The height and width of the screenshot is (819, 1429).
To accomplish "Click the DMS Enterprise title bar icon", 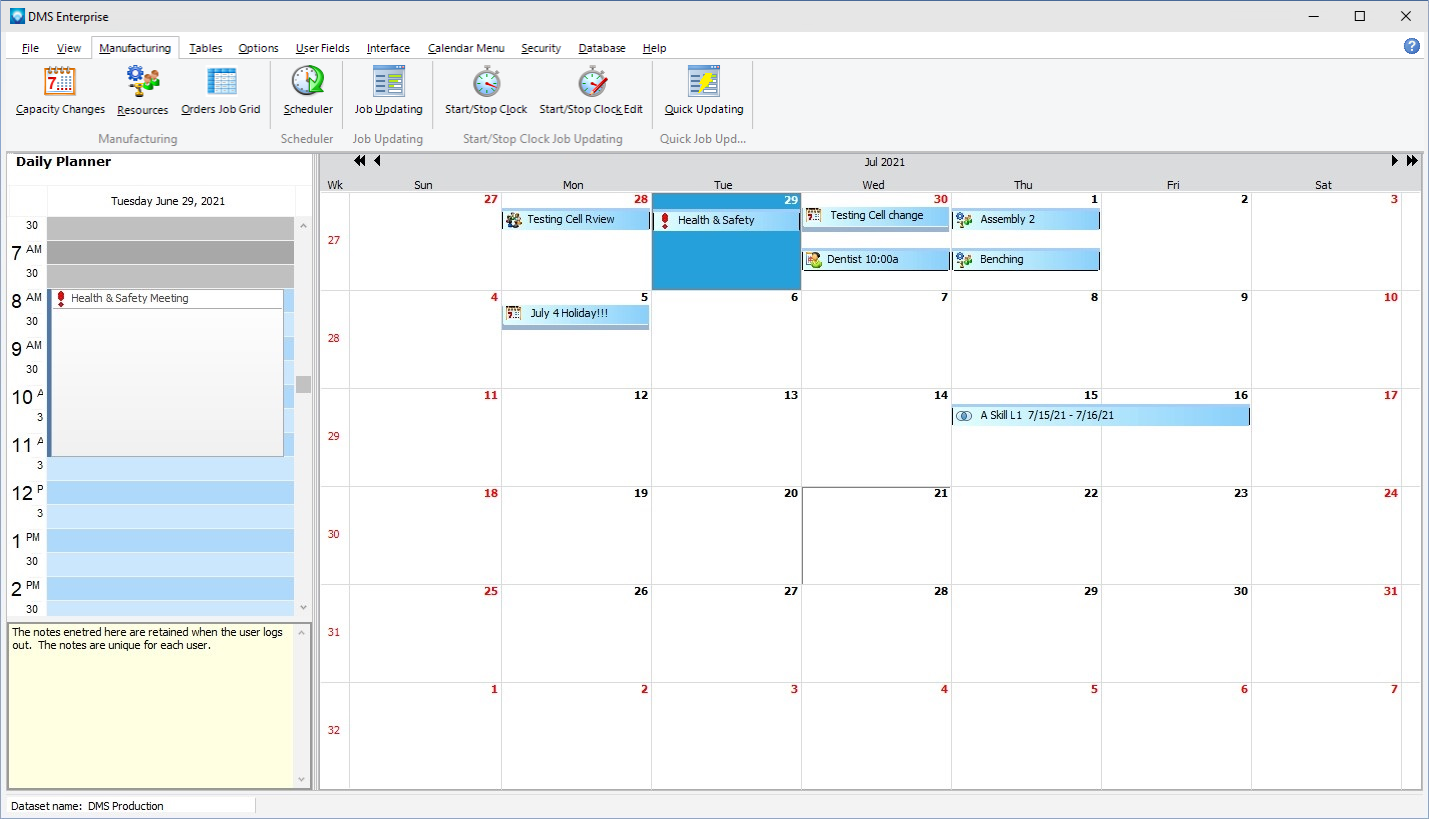I will (17, 16).
